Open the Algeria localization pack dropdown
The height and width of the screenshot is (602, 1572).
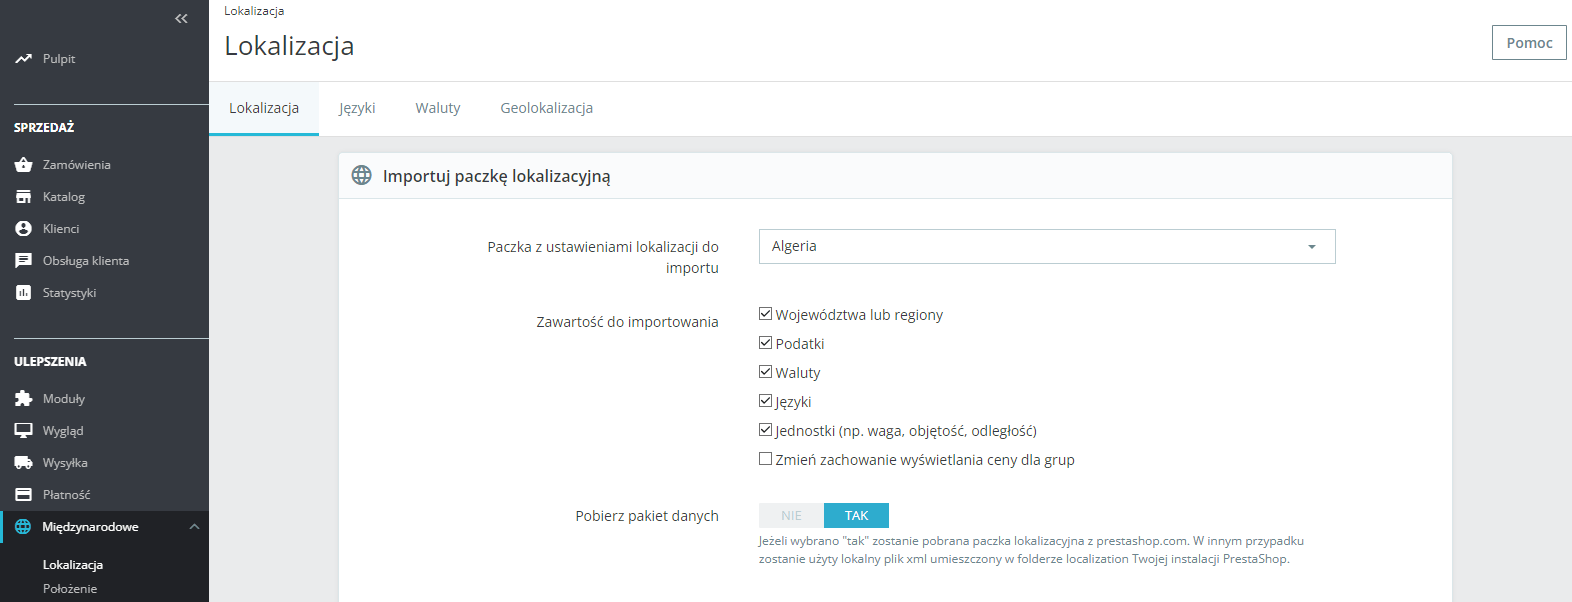point(1047,247)
